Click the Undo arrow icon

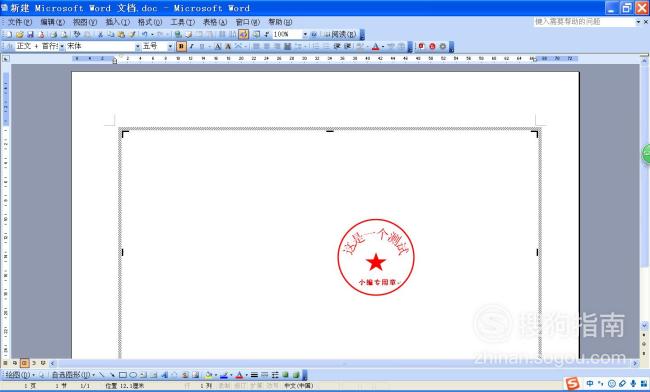pyautogui.click(x=144, y=34)
